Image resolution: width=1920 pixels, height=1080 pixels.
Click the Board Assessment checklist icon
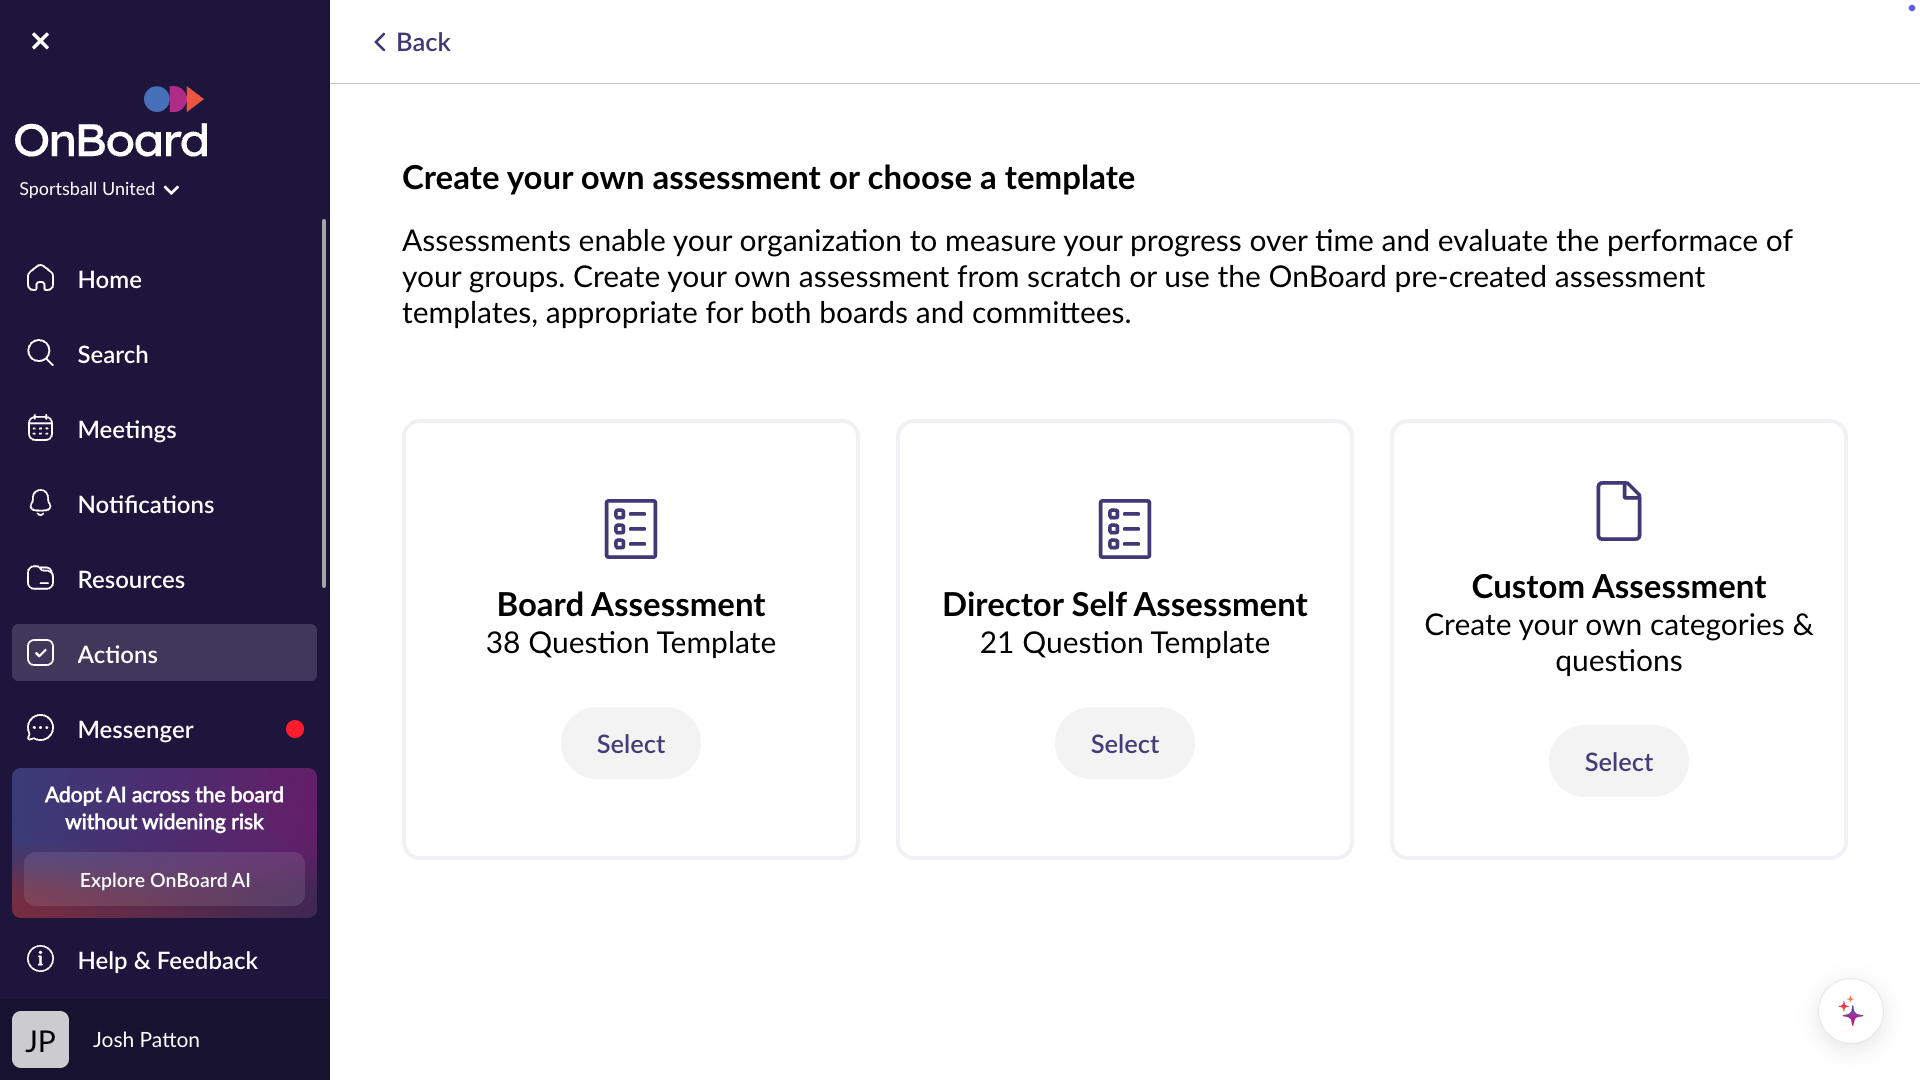click(631, 528)
